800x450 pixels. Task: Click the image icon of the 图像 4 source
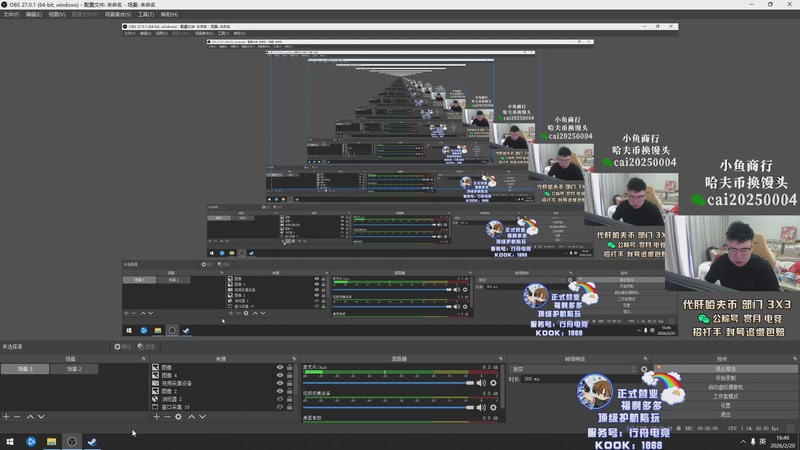click(156, 375)
